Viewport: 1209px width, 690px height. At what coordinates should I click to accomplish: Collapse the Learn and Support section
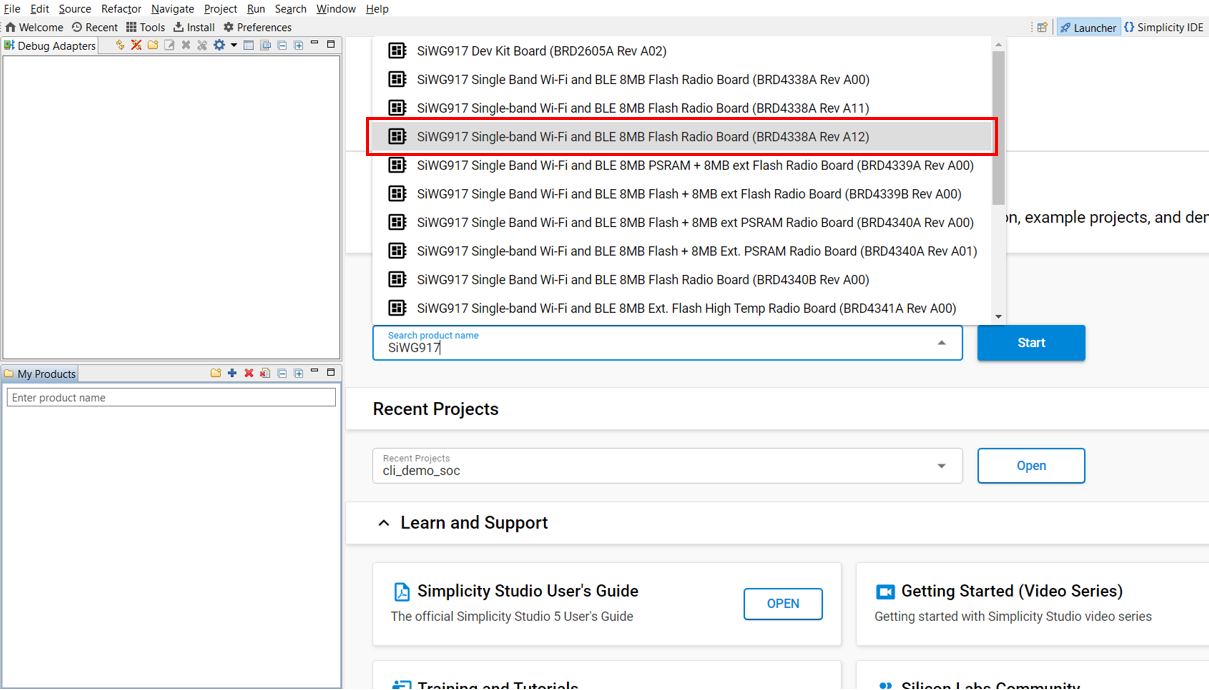point(384,523)
